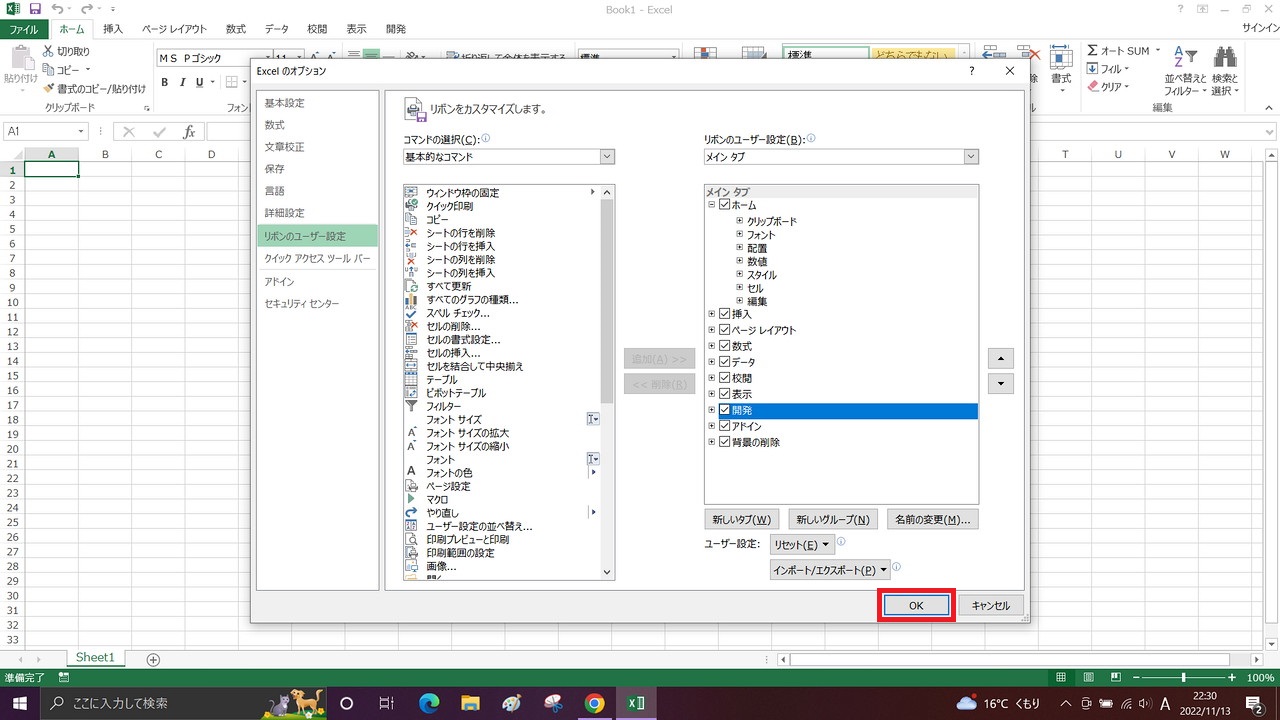Viewport: 1280px width, 720px height.
Task: Select the やり直し command icon
Action: [410, 512]
